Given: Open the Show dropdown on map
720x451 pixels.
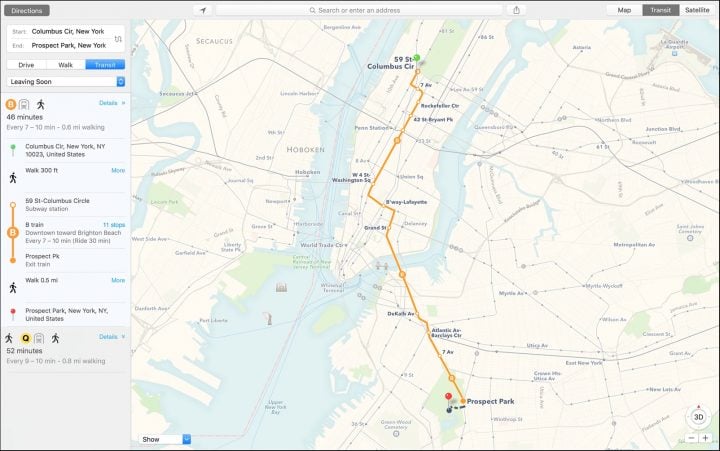Looking at the screenshot, I should 164,439.
